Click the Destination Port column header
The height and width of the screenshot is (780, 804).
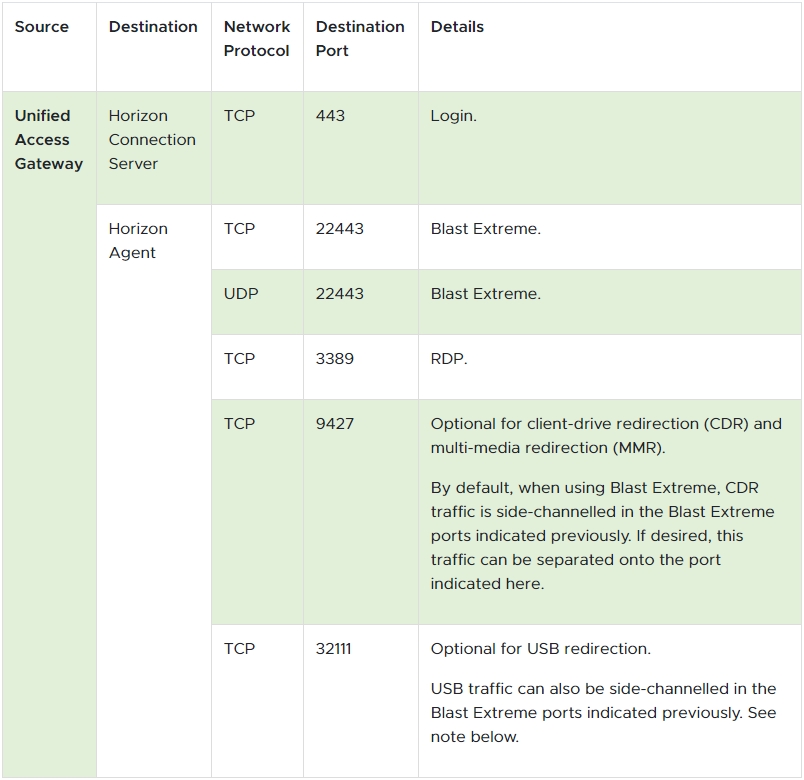click(x=360, y=39)
